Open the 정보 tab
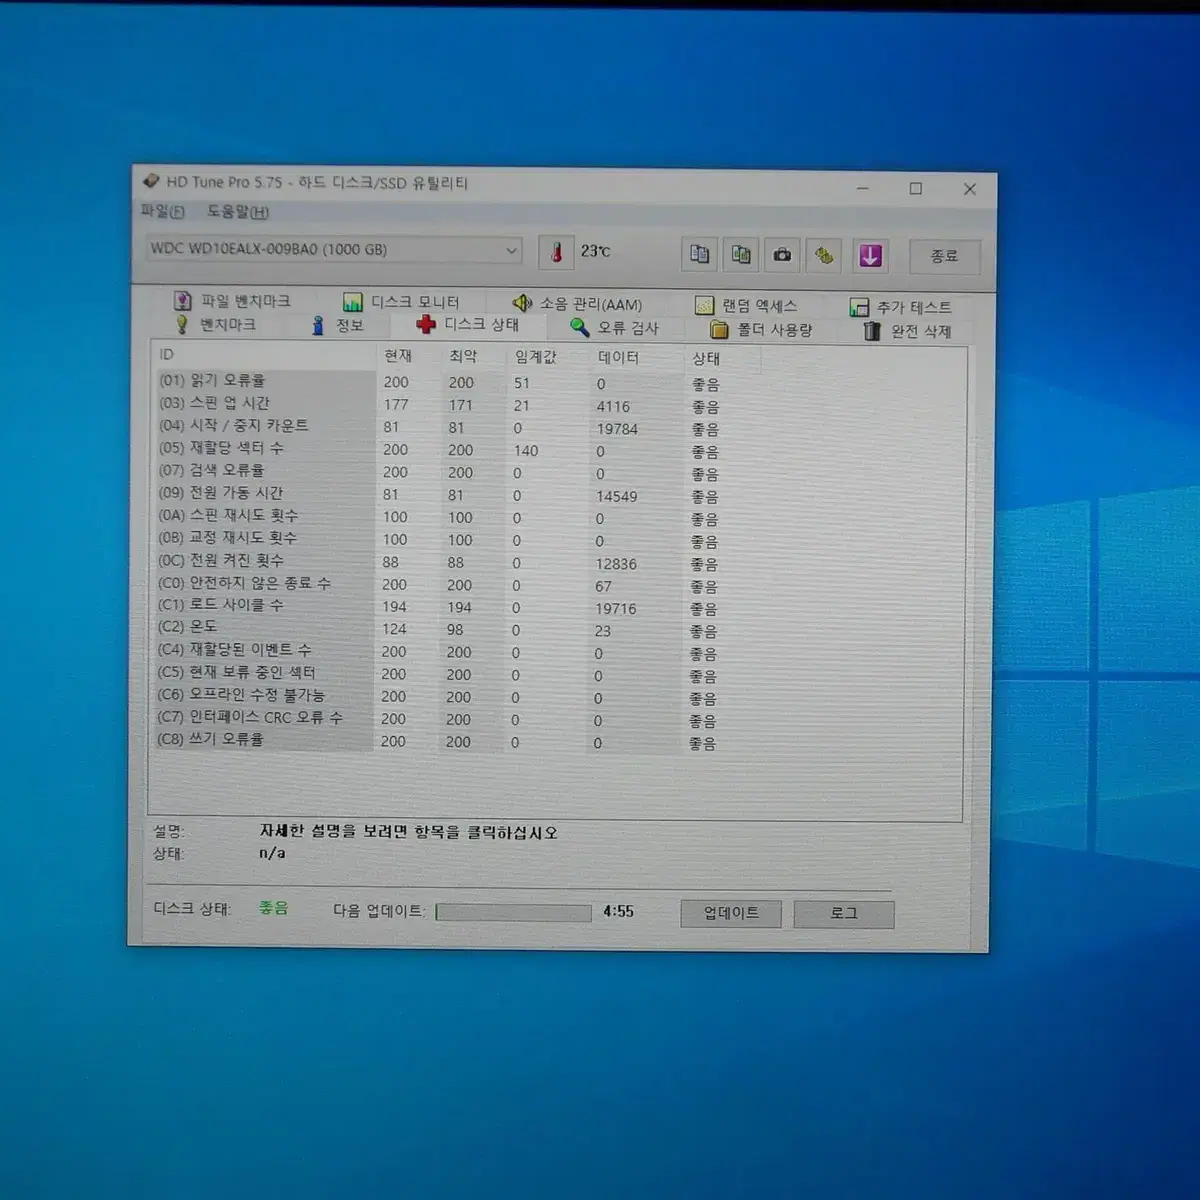 [338, 325]
